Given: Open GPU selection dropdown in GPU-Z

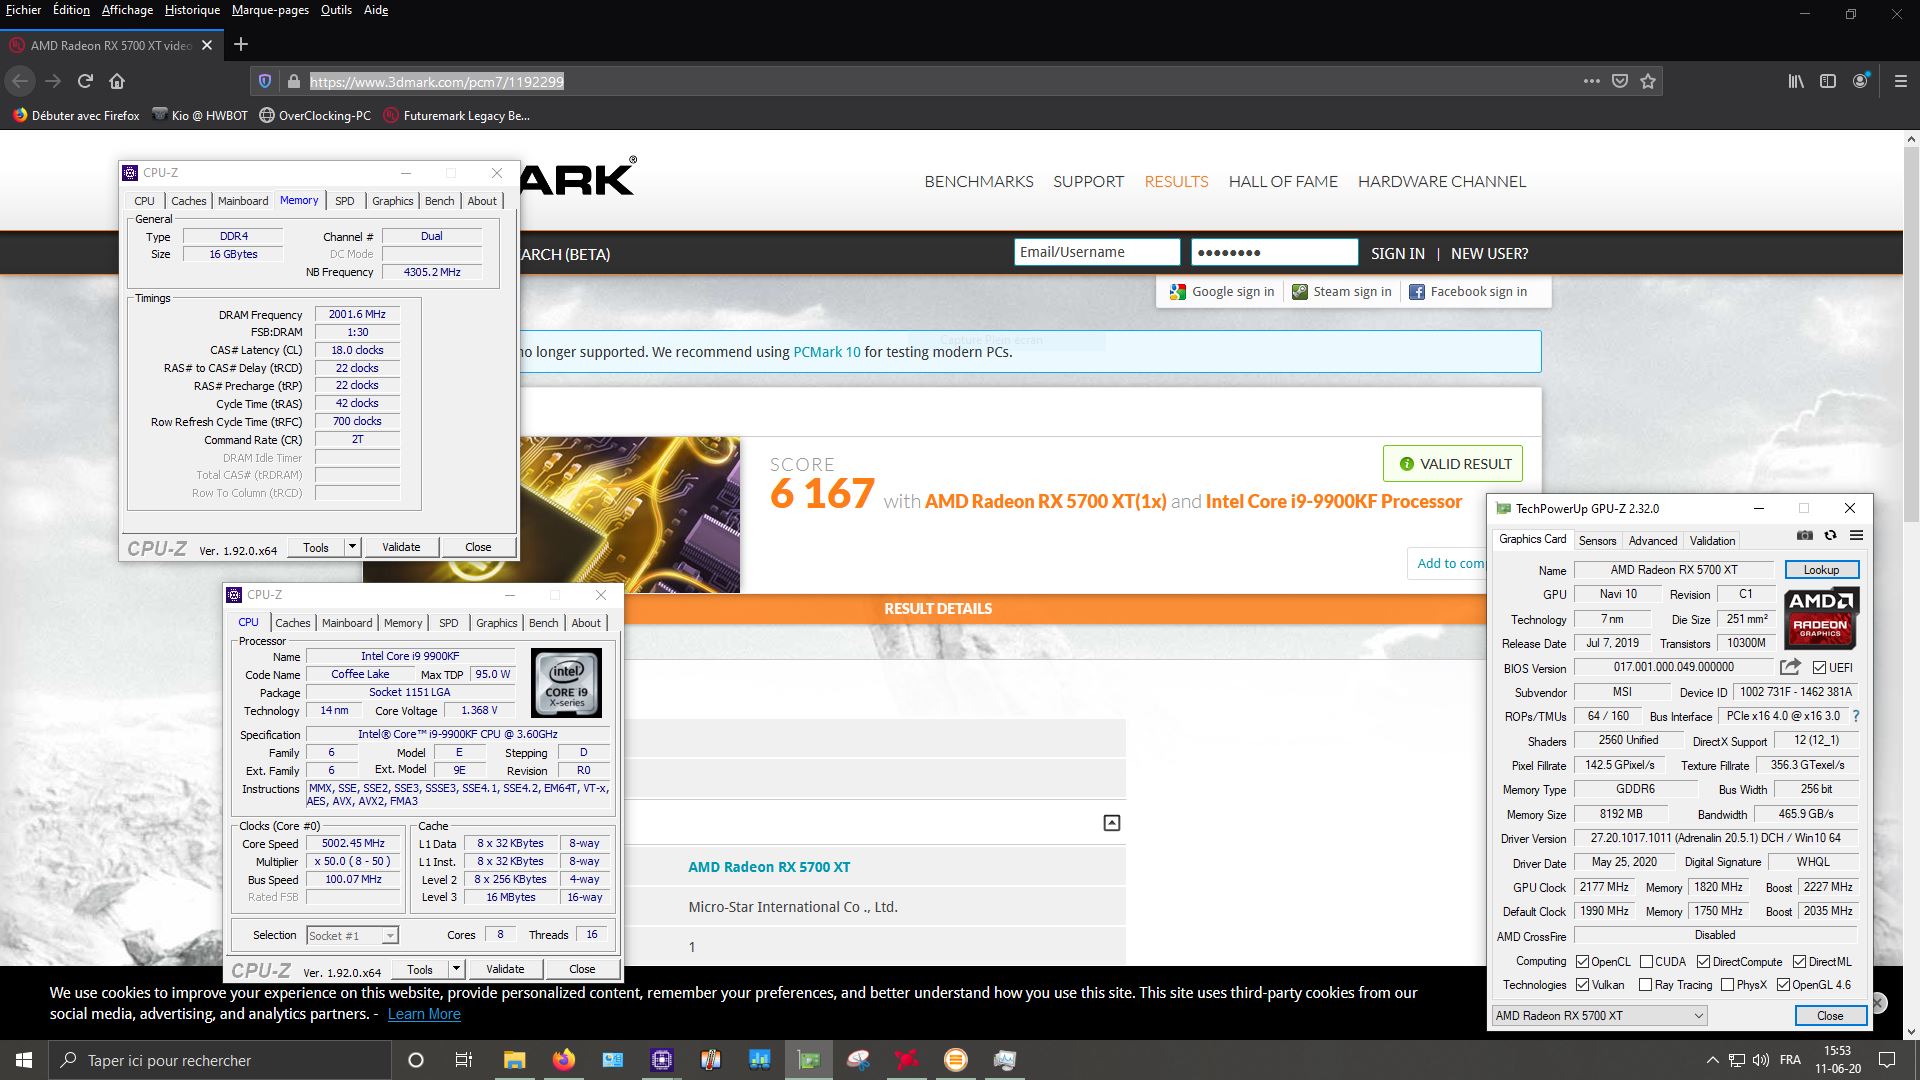Looking at the screenshot, I should 1599,1016.
